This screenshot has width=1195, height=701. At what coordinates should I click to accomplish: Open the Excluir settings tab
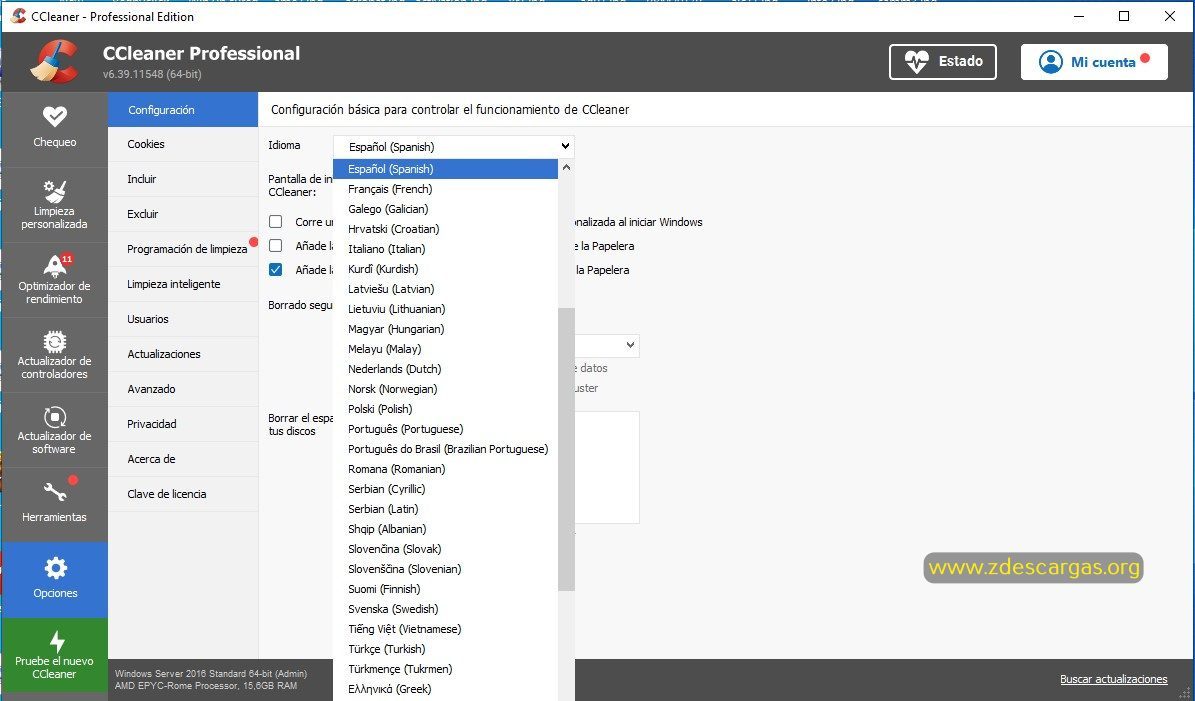[183, 214]
